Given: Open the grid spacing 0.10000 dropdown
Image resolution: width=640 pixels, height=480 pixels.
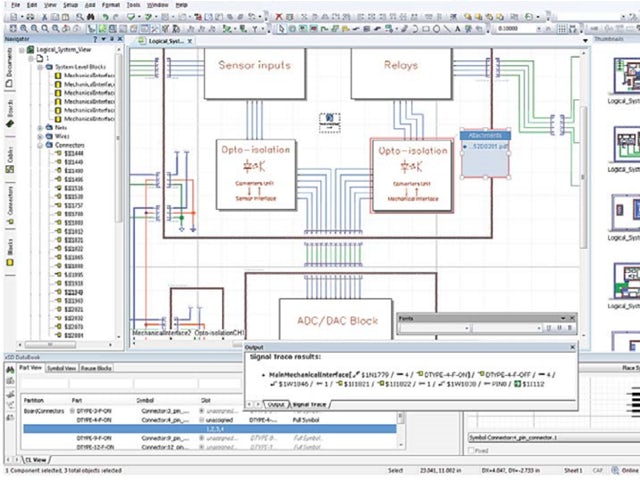Looking at the screenshot, I should (x=539, y=29).
